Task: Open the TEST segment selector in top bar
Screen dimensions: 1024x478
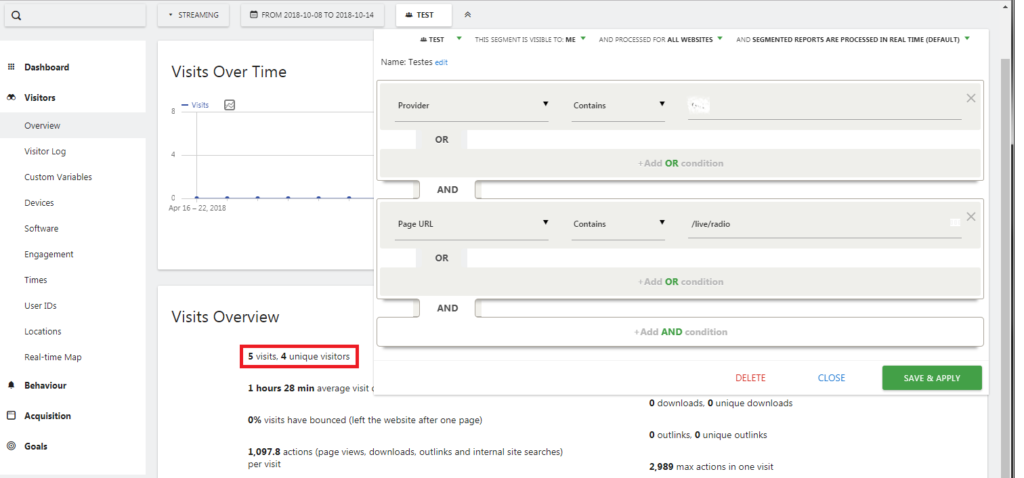Action: tap(424, 15)
